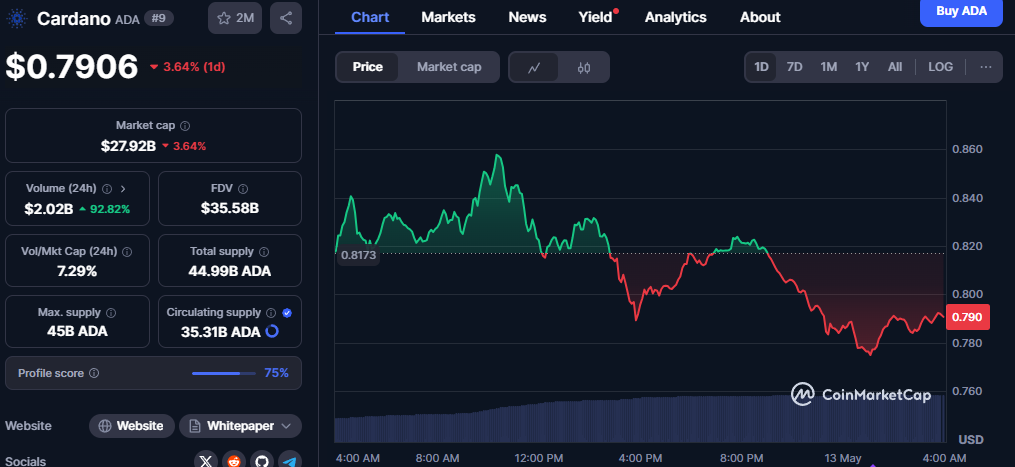Open the Telegram social icon

pyautogui.click(x=290, y=461)
